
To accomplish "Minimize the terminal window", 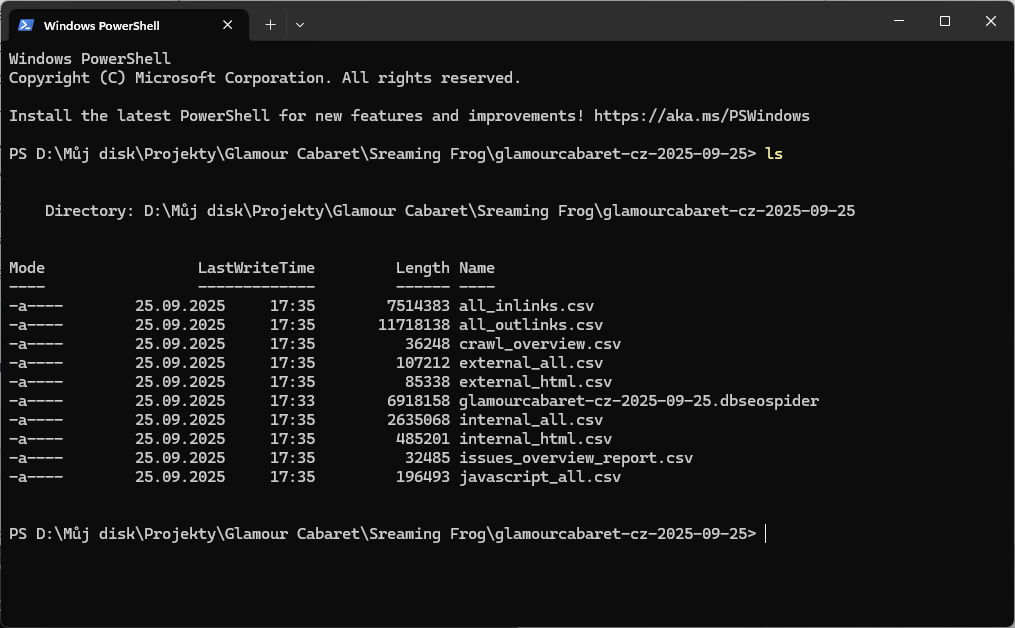I will [x=898, y=21].
